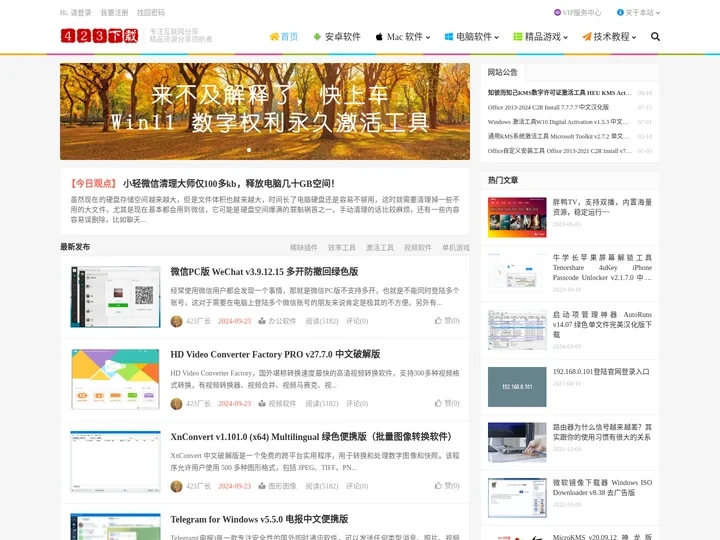Open Windows ISO Downloader thumbnail

tap(517, 498)
